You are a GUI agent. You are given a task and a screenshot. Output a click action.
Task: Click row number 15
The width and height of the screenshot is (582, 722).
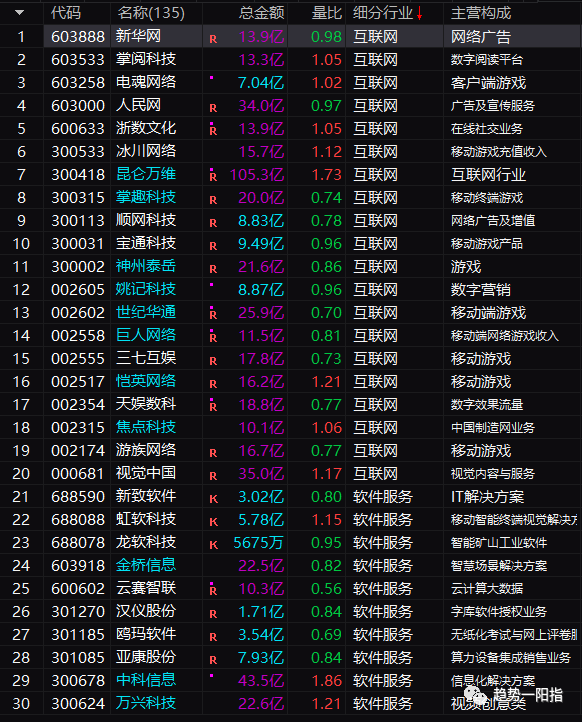[21, 359]
